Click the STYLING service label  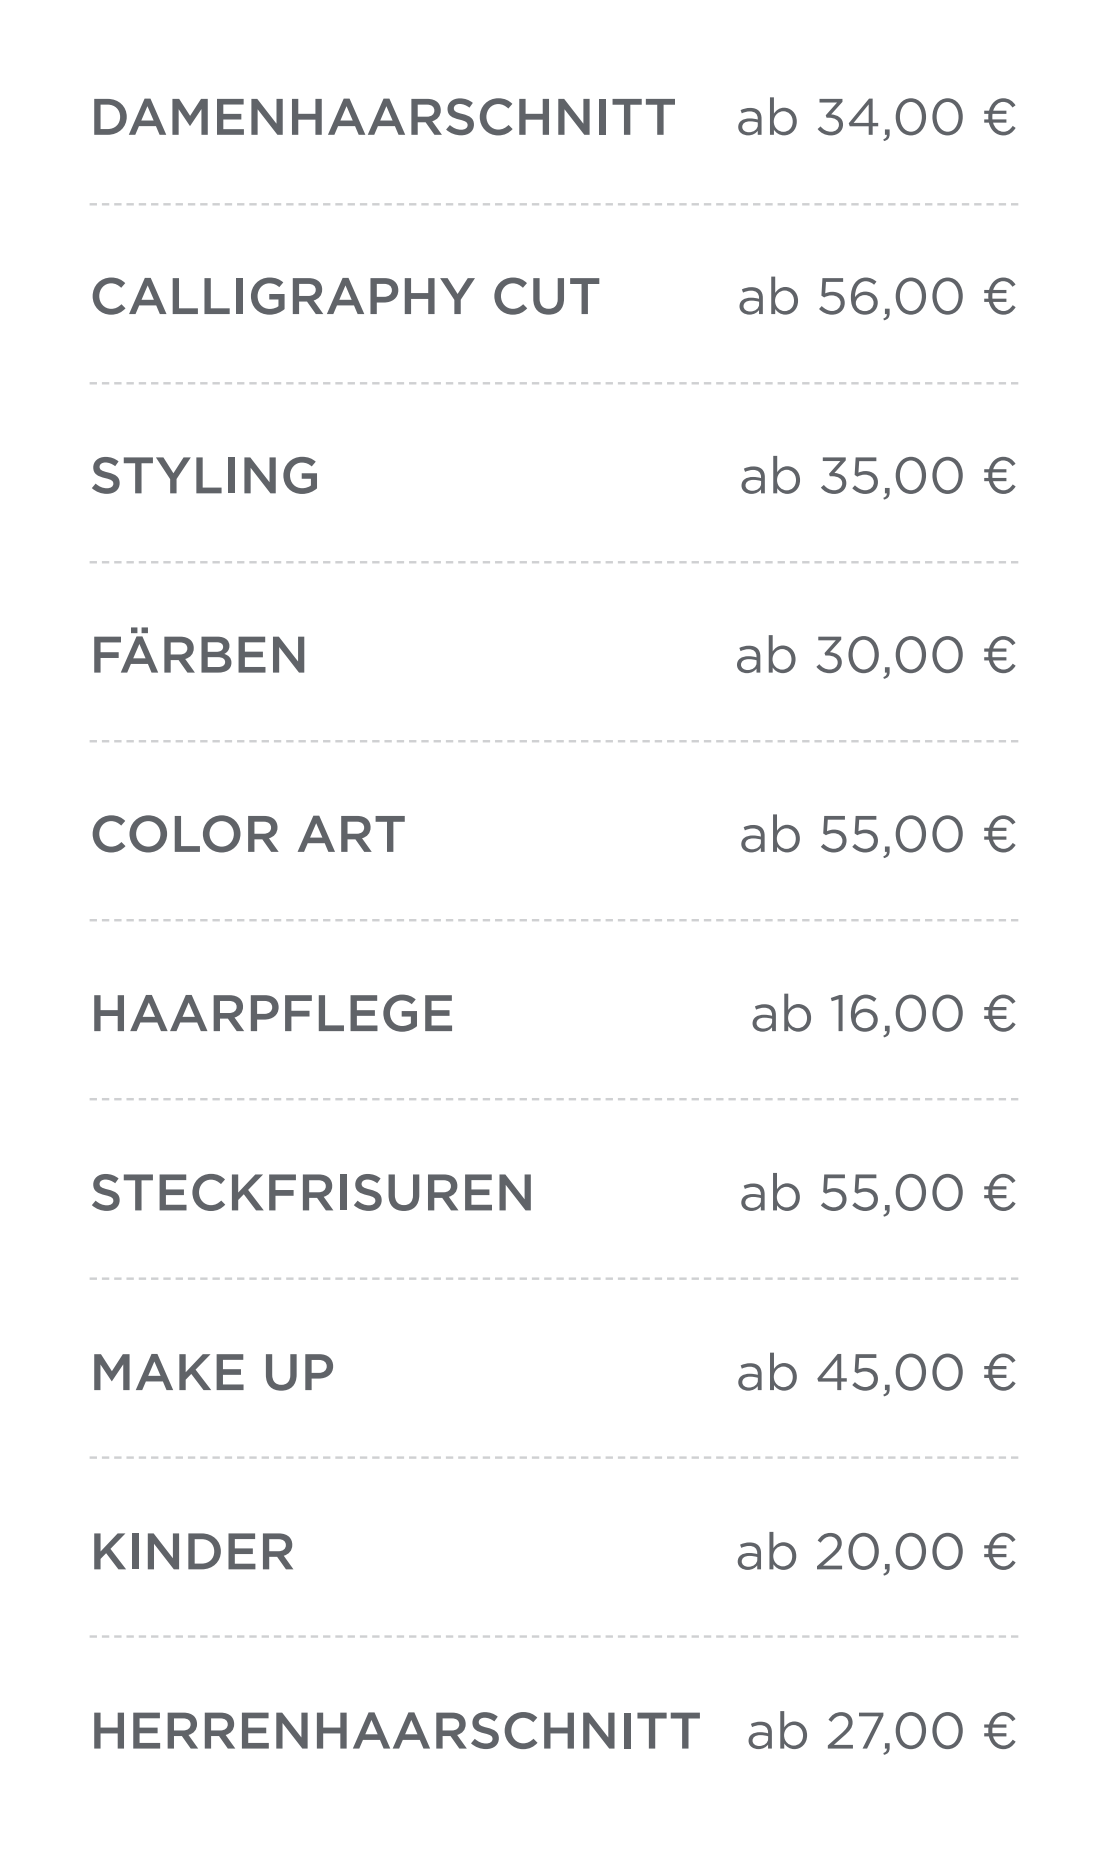click(x=205, y=476)
